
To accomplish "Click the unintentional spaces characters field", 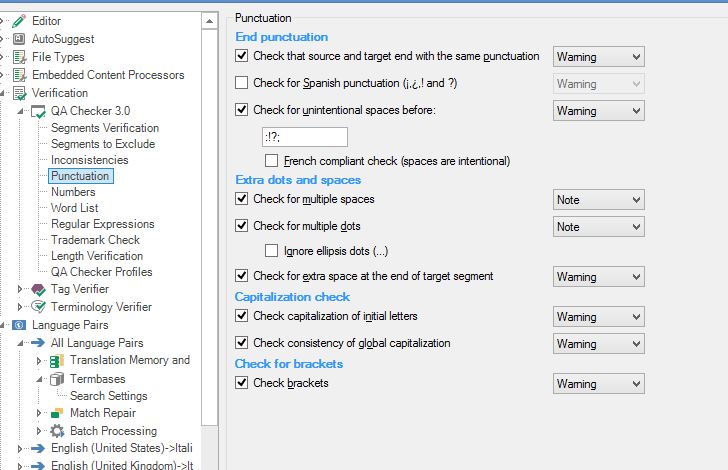I will pos(305,137).
